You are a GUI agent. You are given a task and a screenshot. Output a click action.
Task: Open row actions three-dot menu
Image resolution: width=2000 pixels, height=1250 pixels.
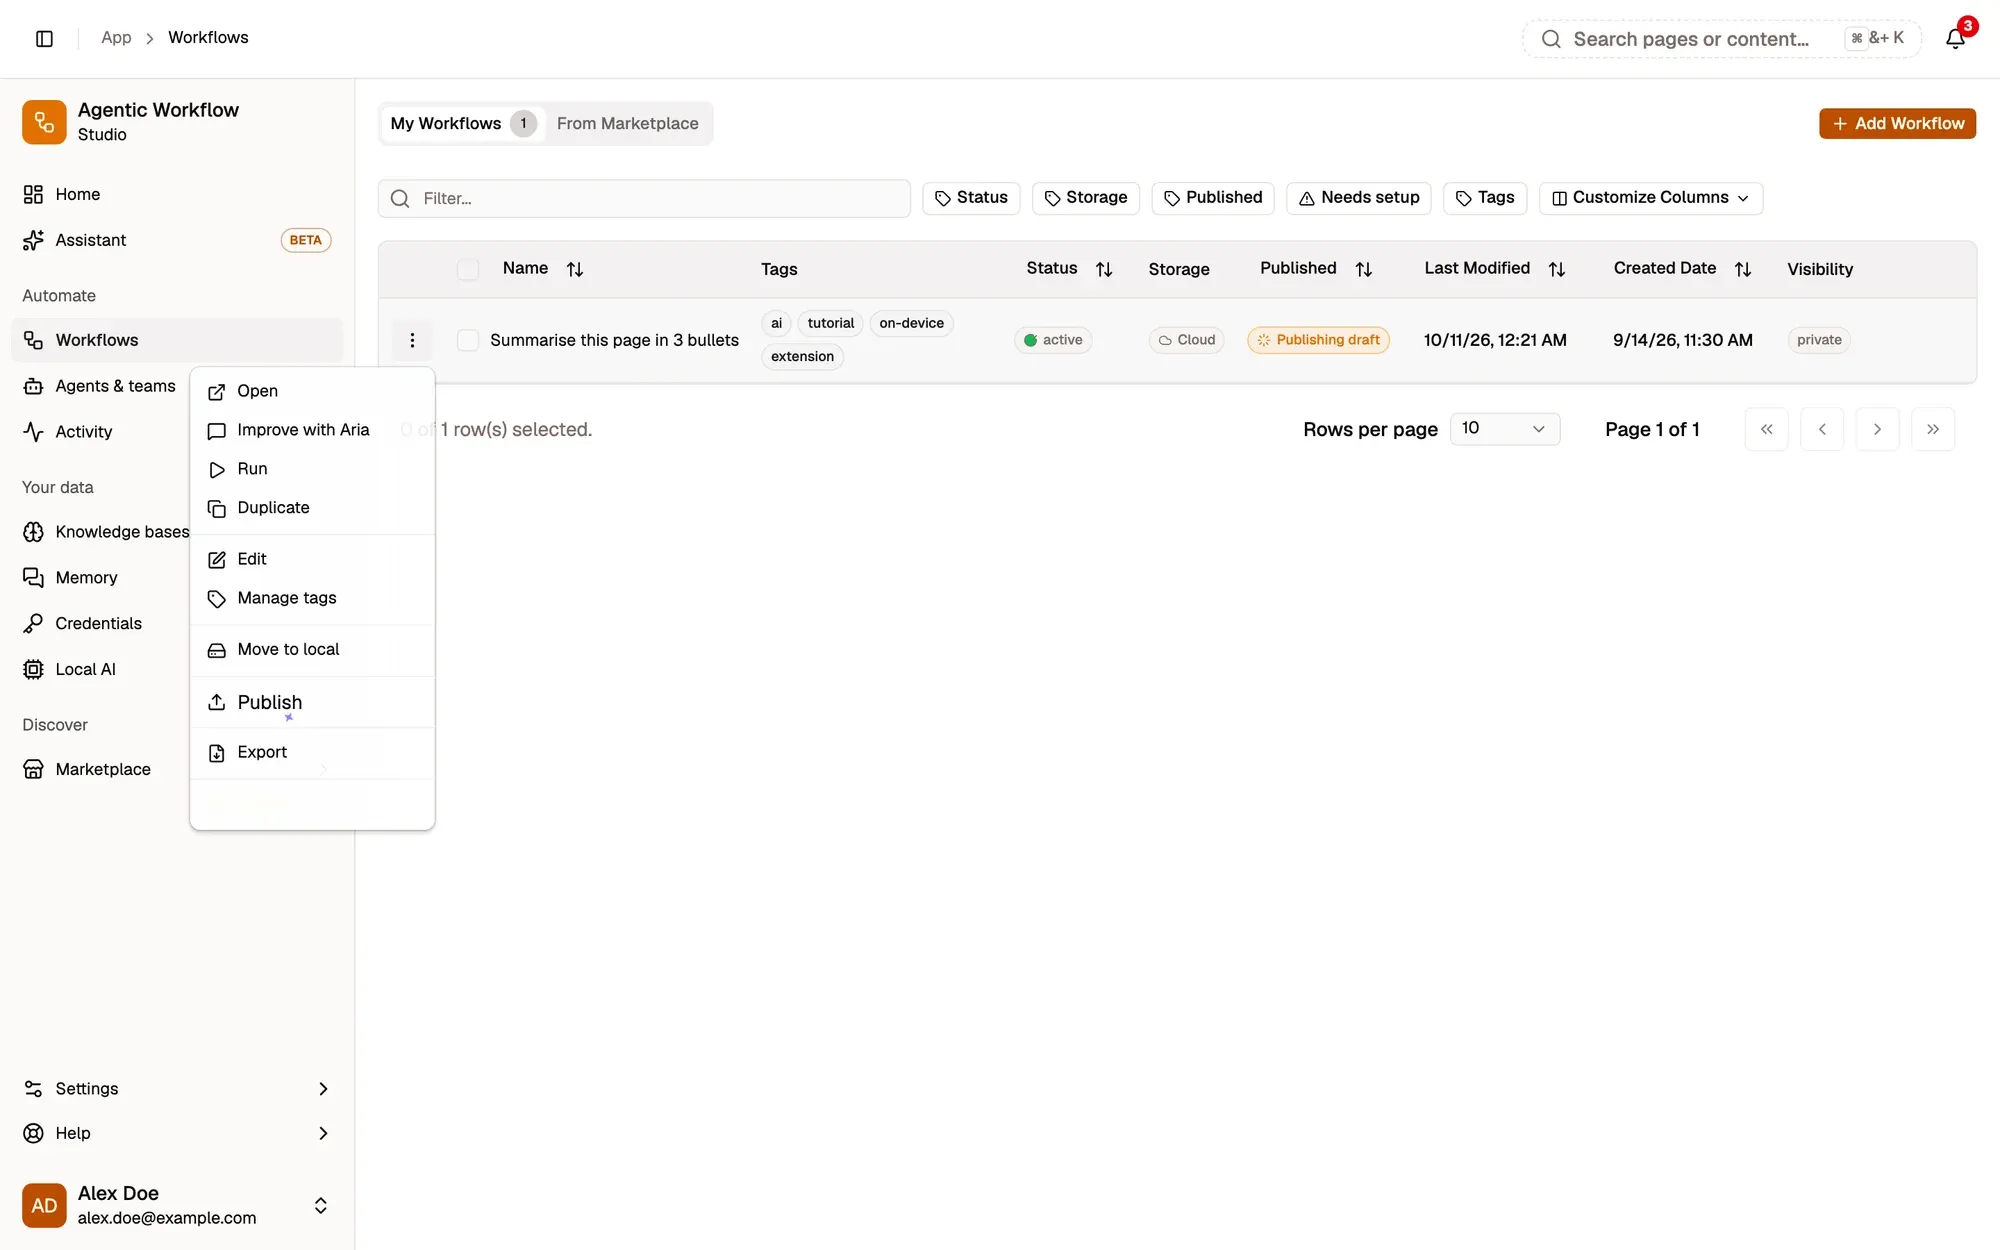(412, 340)
